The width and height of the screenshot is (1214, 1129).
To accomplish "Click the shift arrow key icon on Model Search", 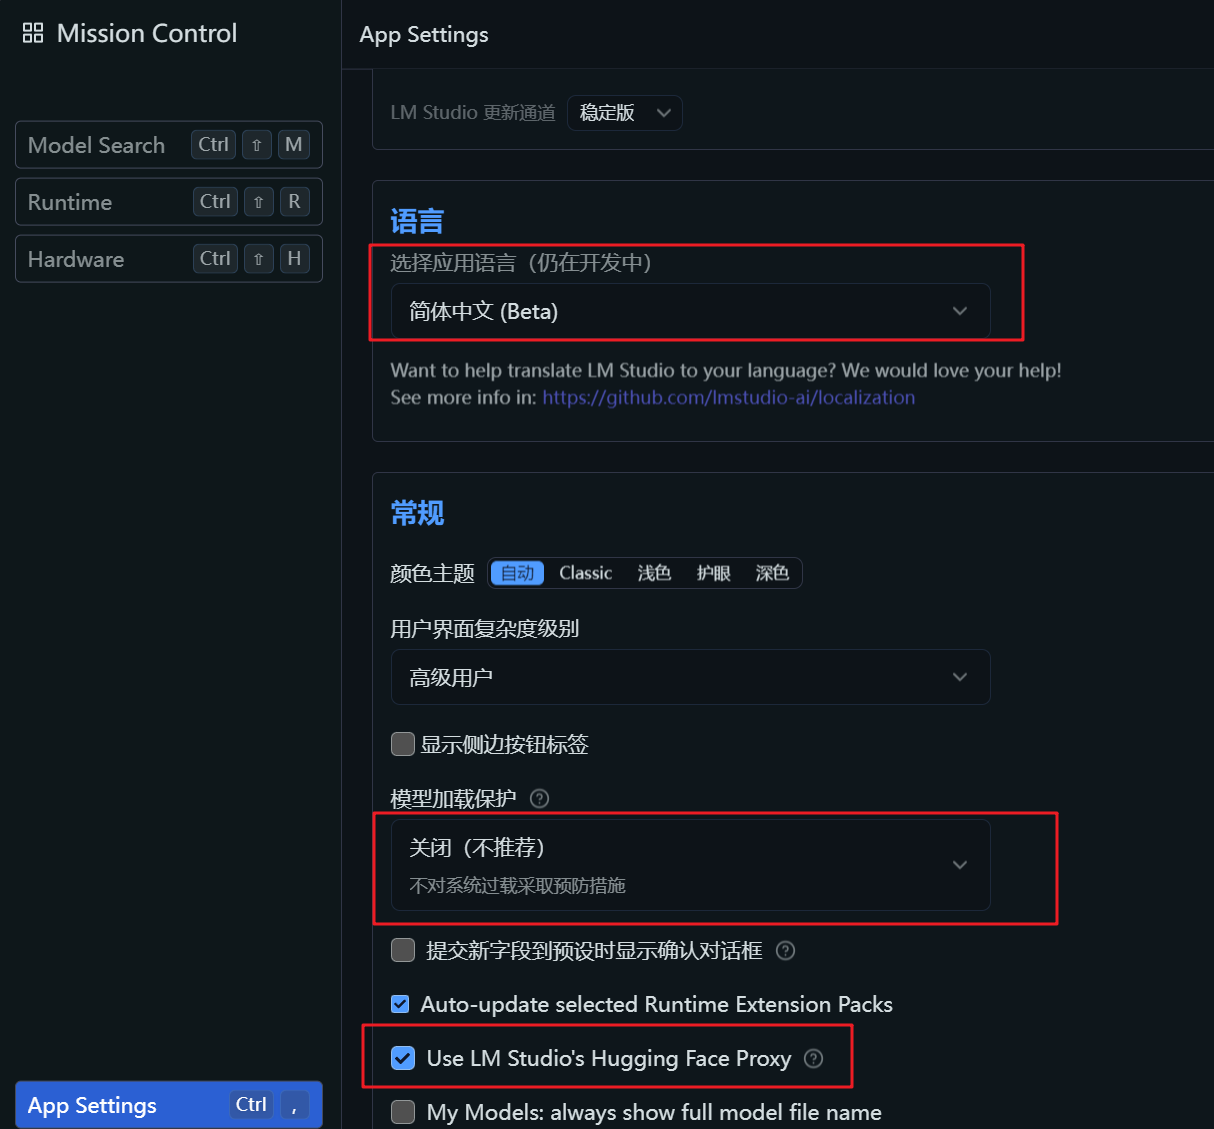I will (x=257, y=145).
